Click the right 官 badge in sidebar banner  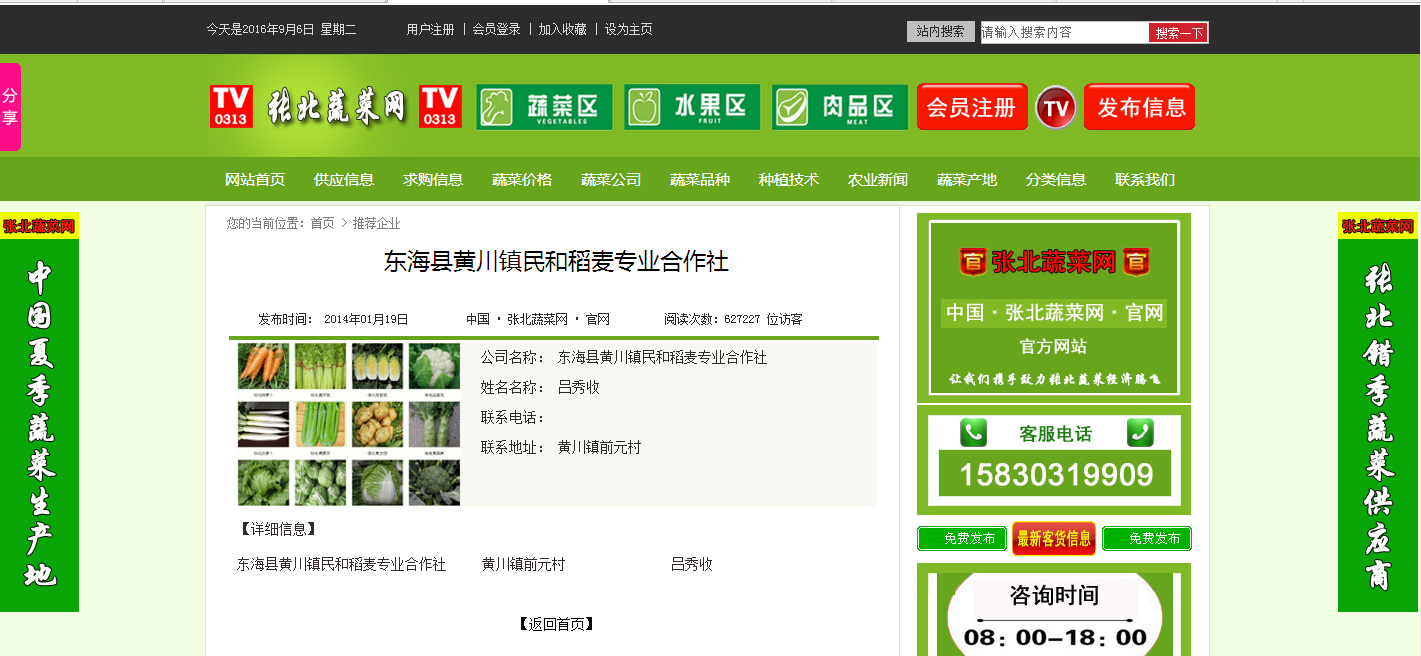[1136, 262]
